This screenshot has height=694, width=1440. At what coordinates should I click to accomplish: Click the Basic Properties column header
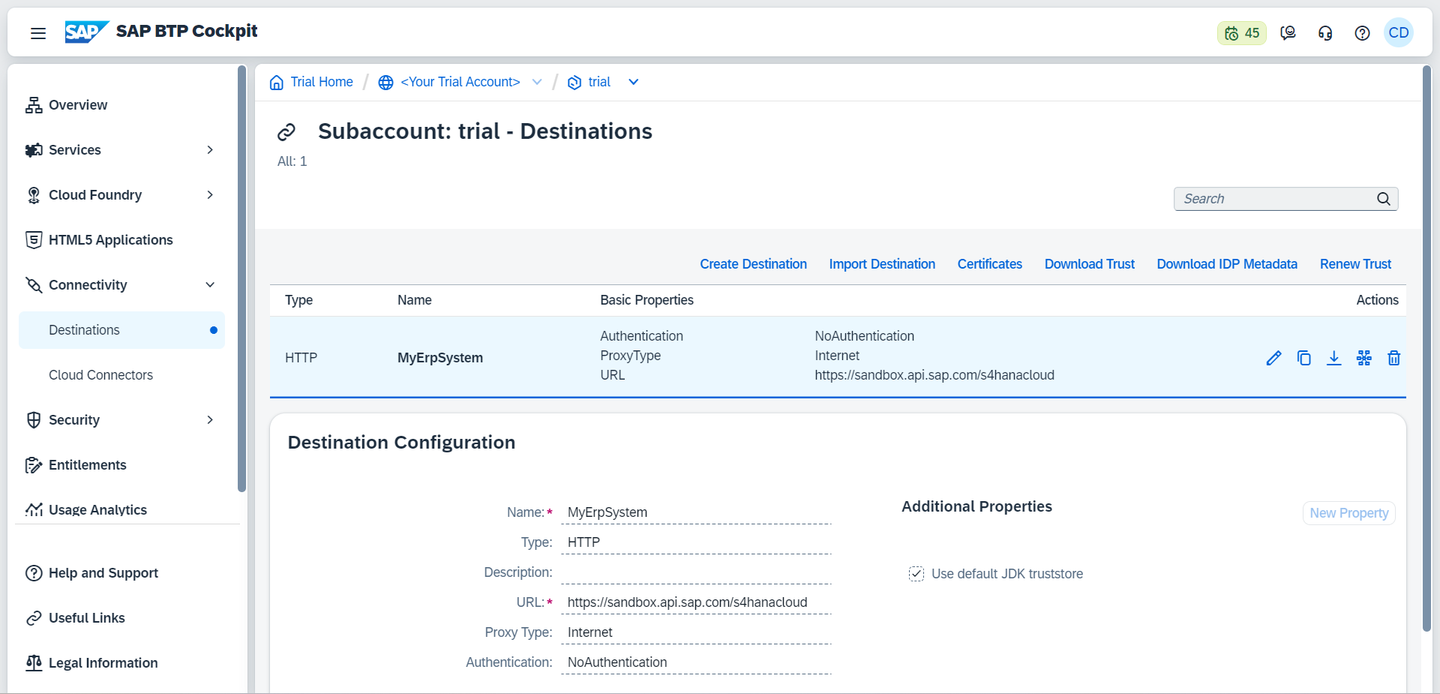click(647, 300)
